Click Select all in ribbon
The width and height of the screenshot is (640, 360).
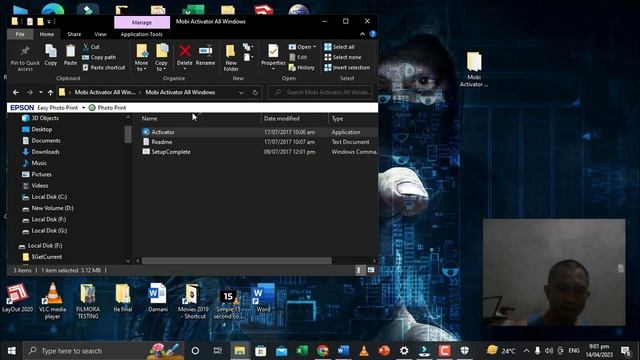pyautogui.click(x=339, y=47)
